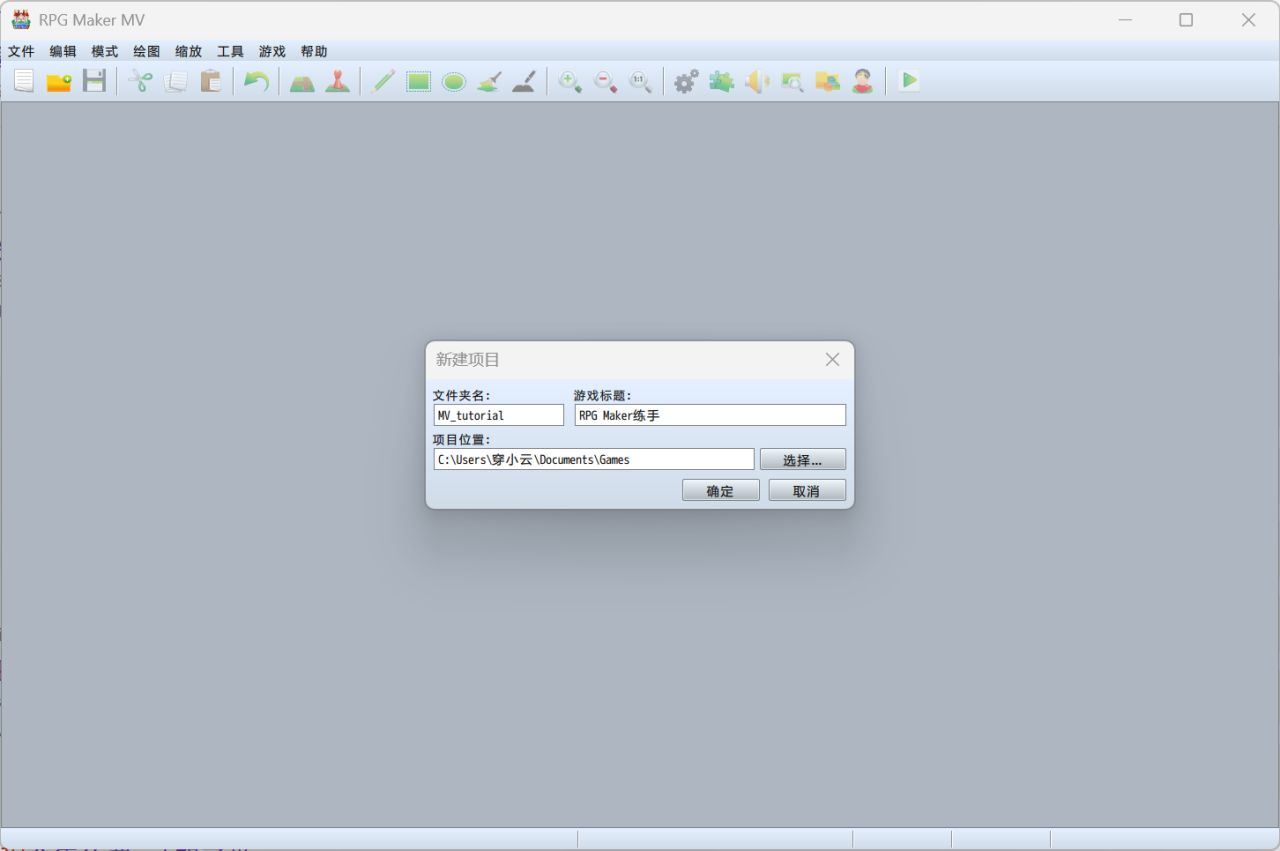Click the Zoom In magnifier icon

tap(570, 81)
